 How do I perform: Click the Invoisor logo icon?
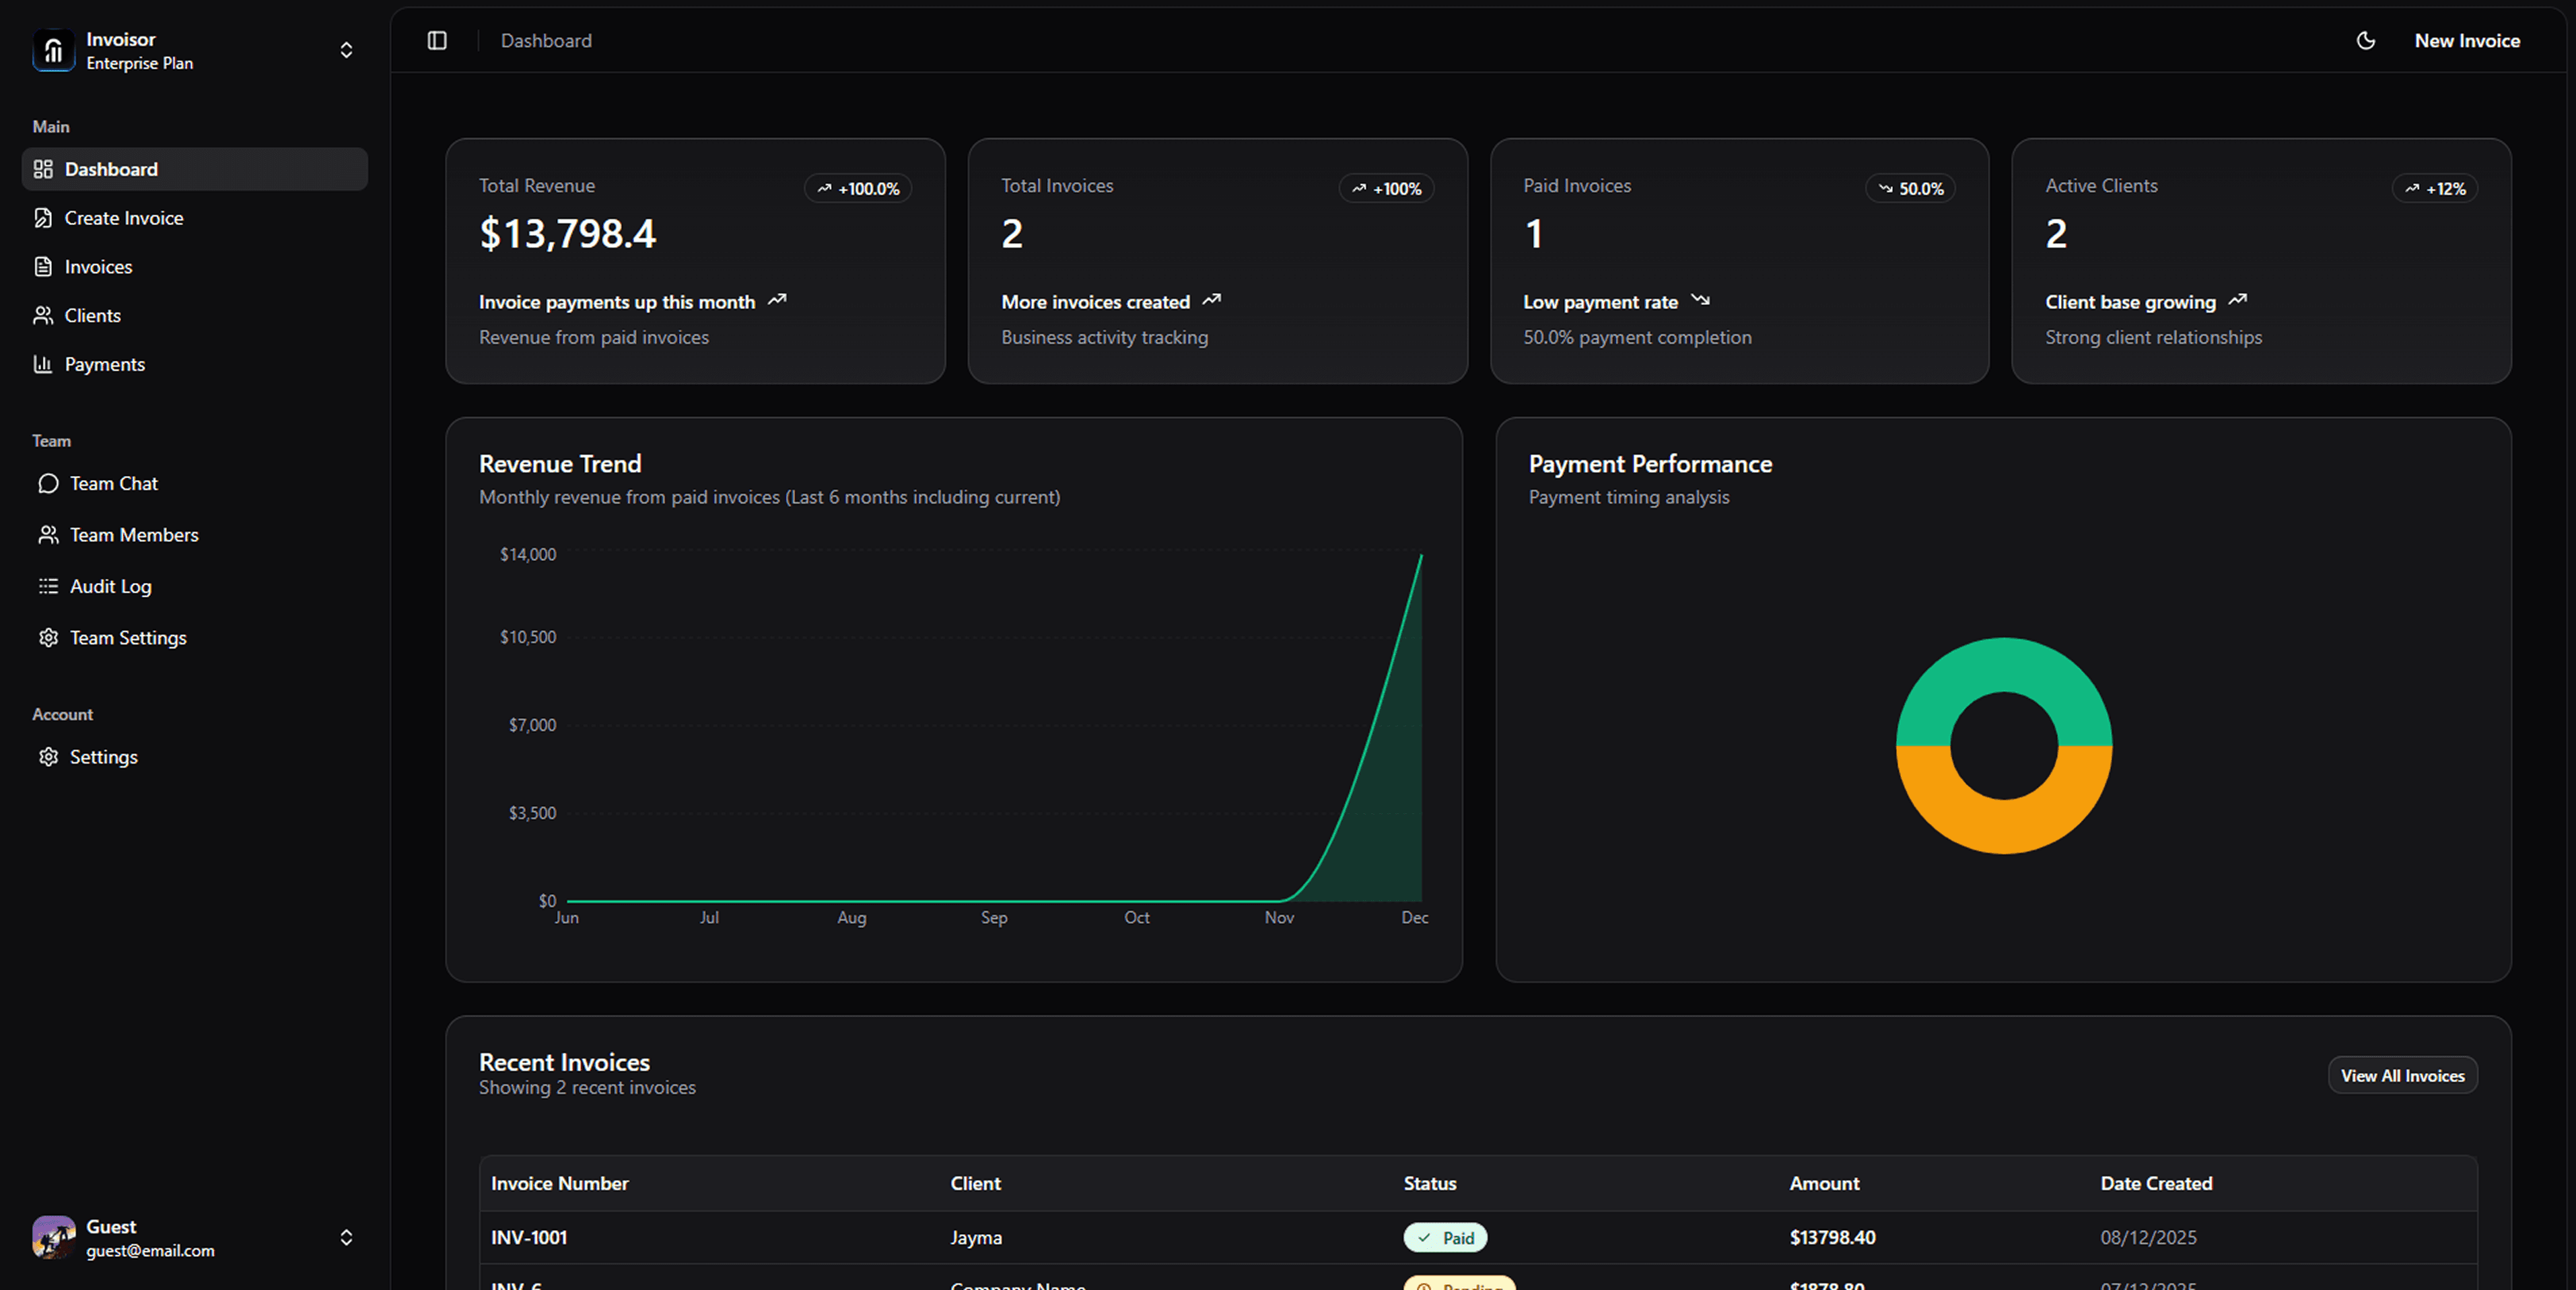pyautogui.click(x=53, y=50)
